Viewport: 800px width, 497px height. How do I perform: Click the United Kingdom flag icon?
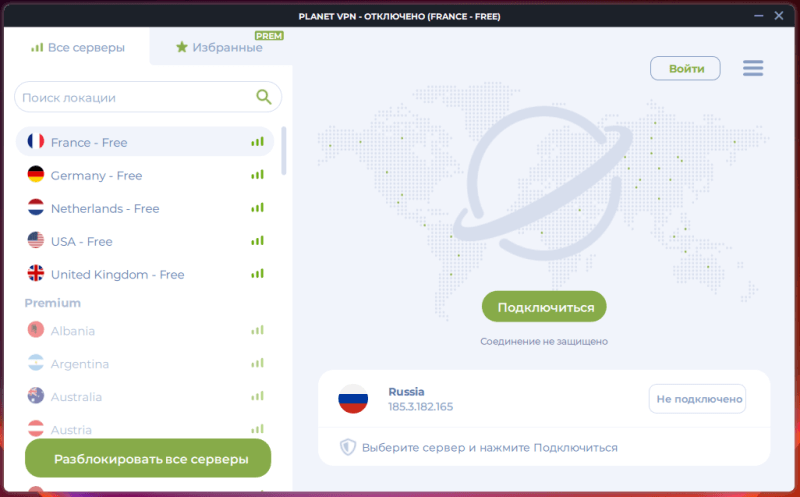pos(36,274)
